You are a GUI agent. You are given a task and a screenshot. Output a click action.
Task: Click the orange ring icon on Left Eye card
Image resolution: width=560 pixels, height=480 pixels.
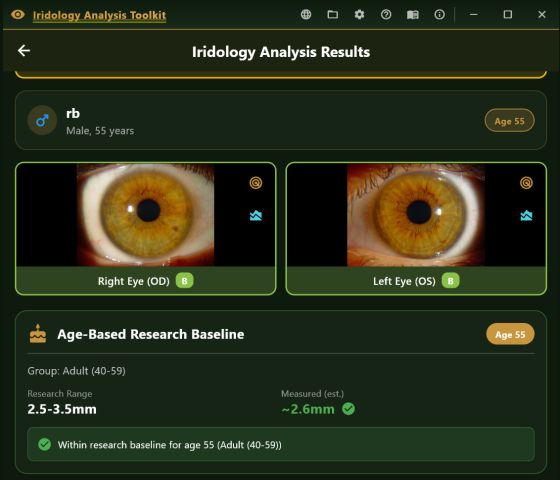click(526, 183)
